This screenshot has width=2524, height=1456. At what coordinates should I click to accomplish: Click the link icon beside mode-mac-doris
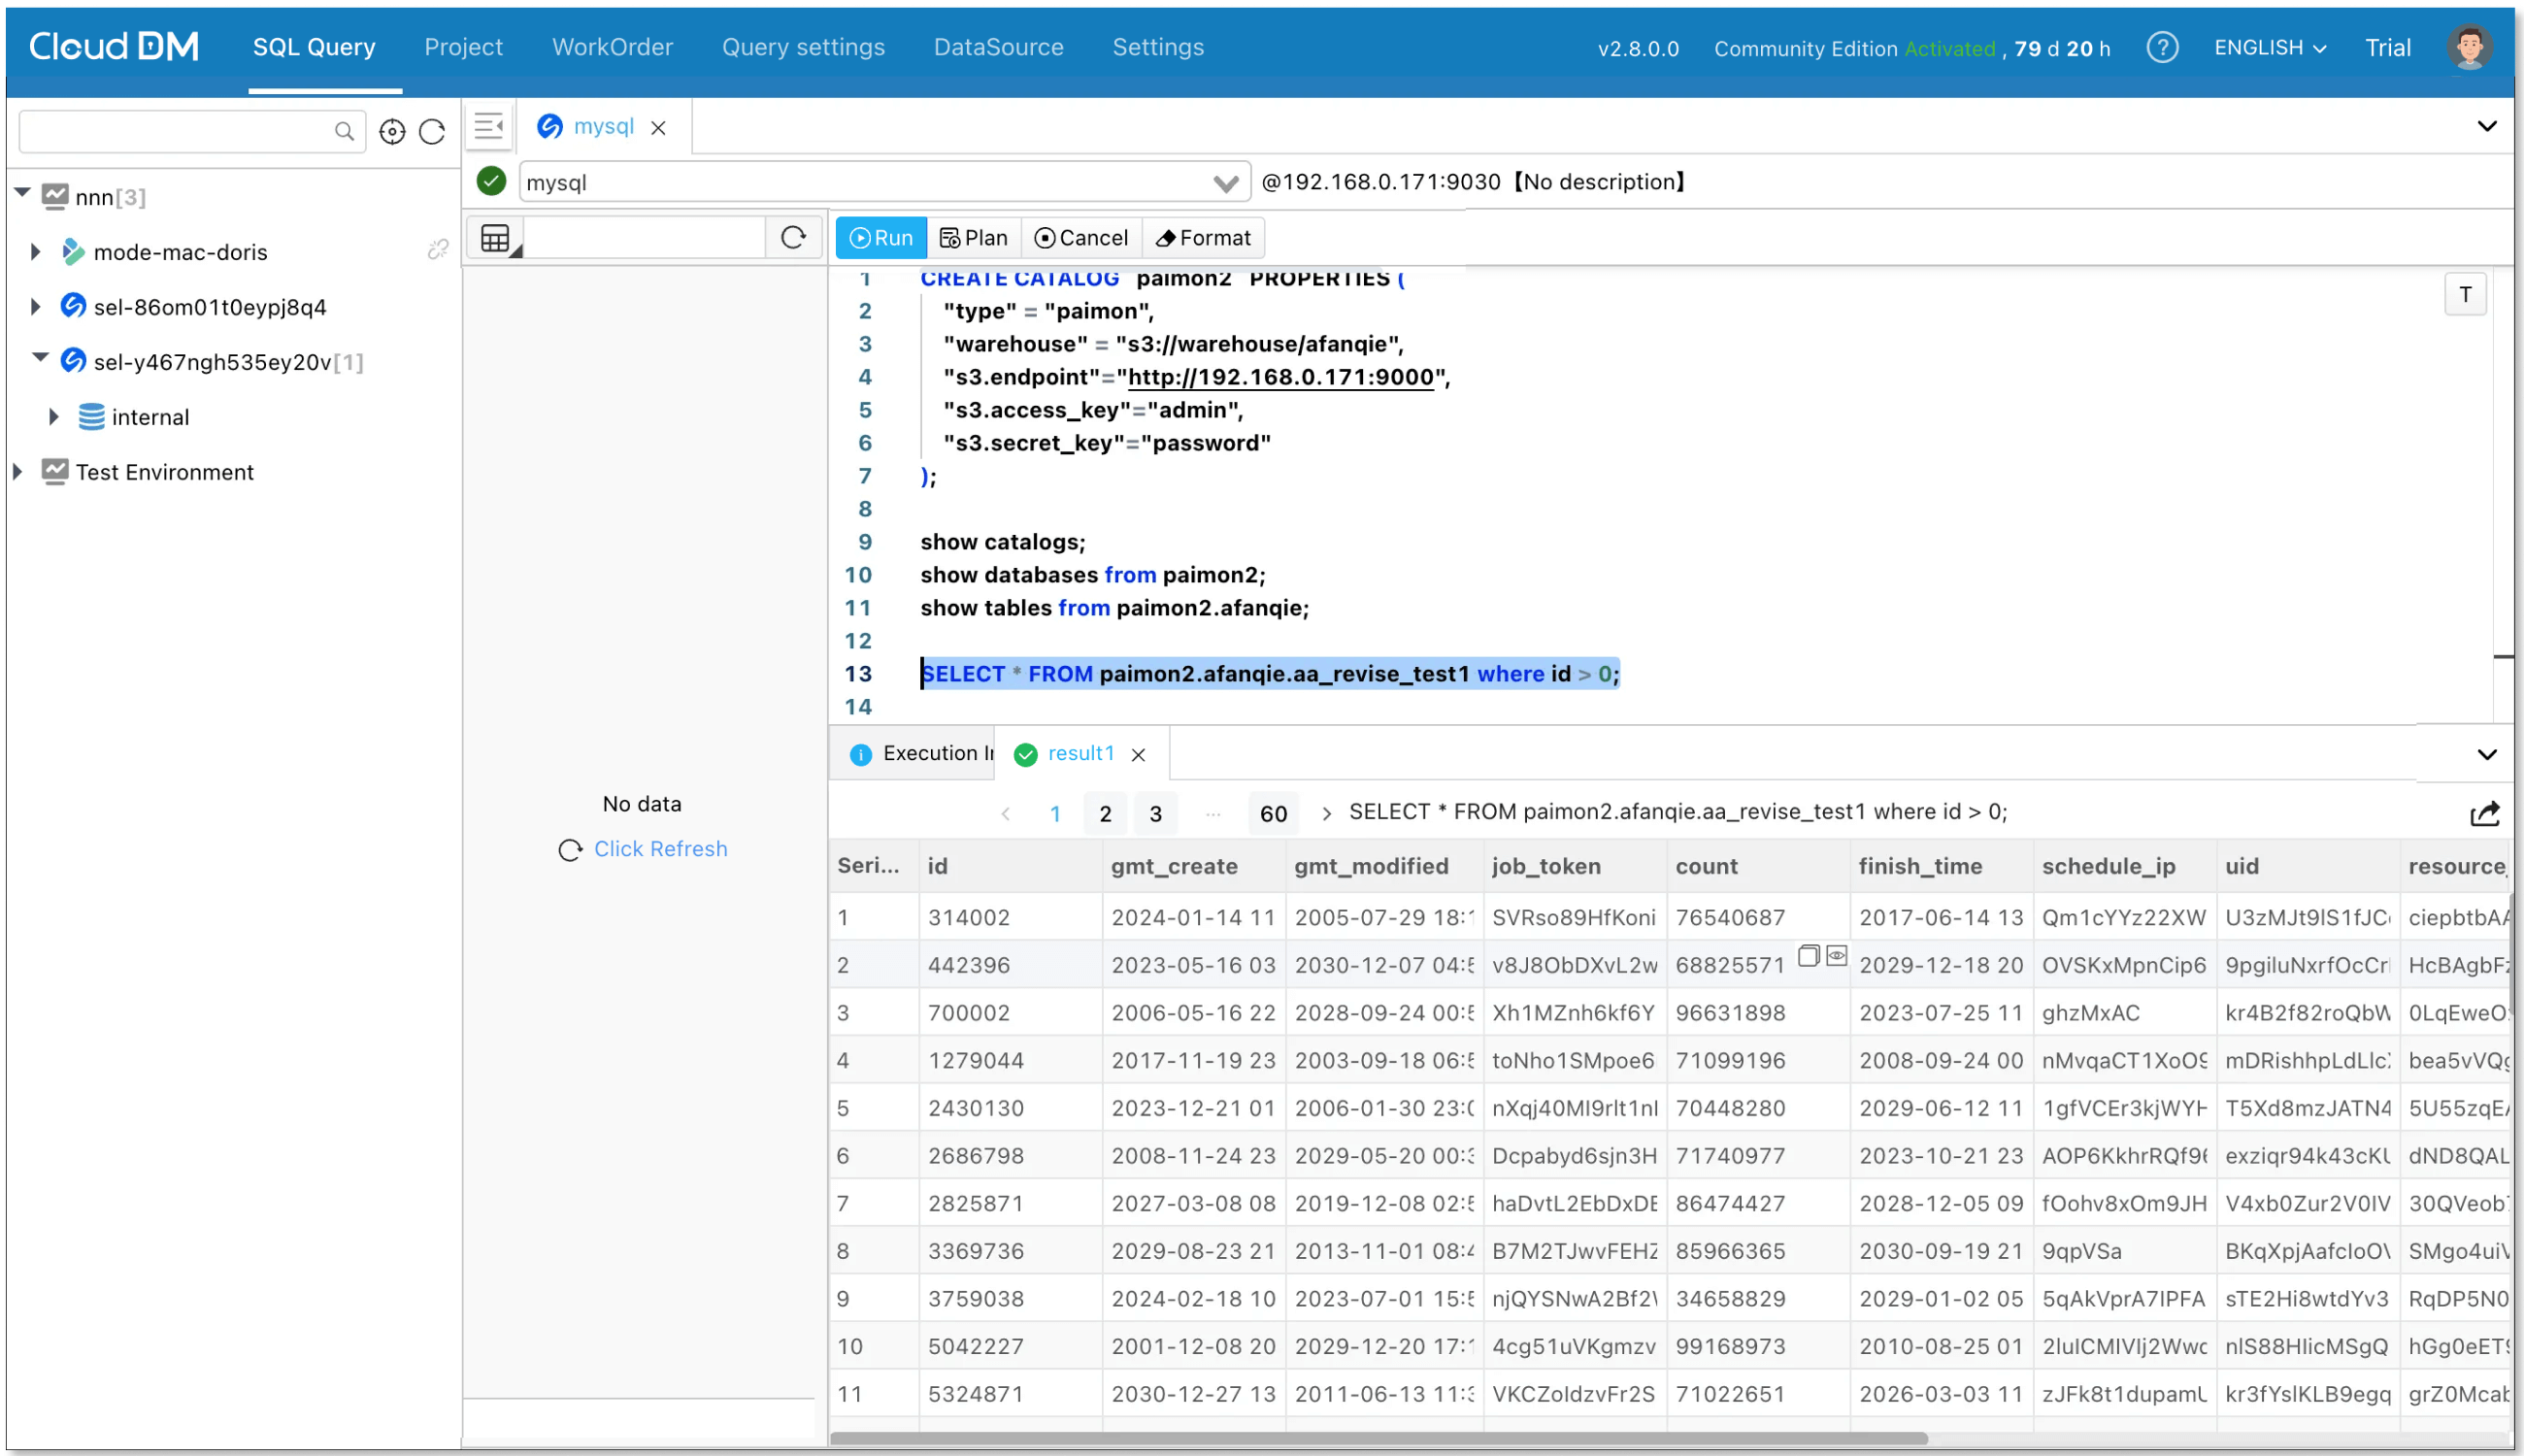(438, 250)
